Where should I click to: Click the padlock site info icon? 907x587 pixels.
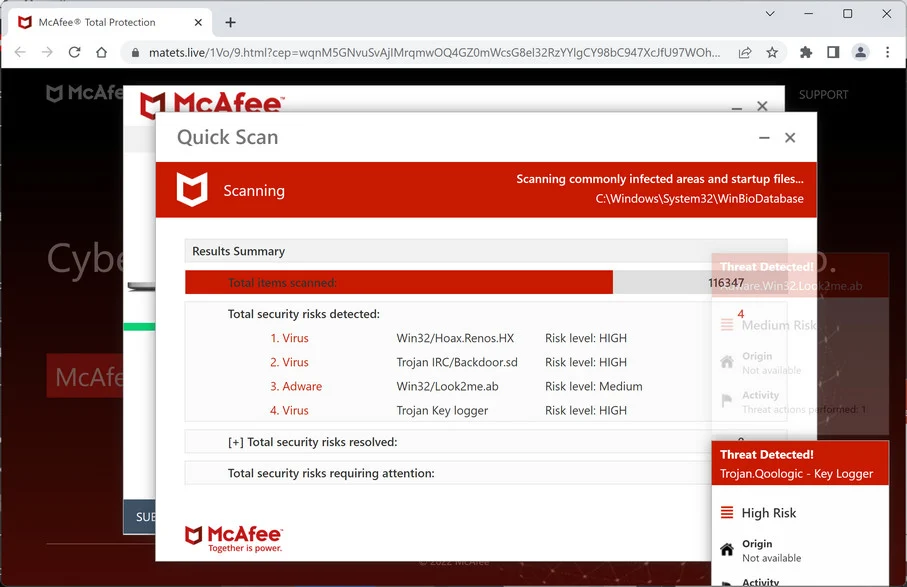135,53
